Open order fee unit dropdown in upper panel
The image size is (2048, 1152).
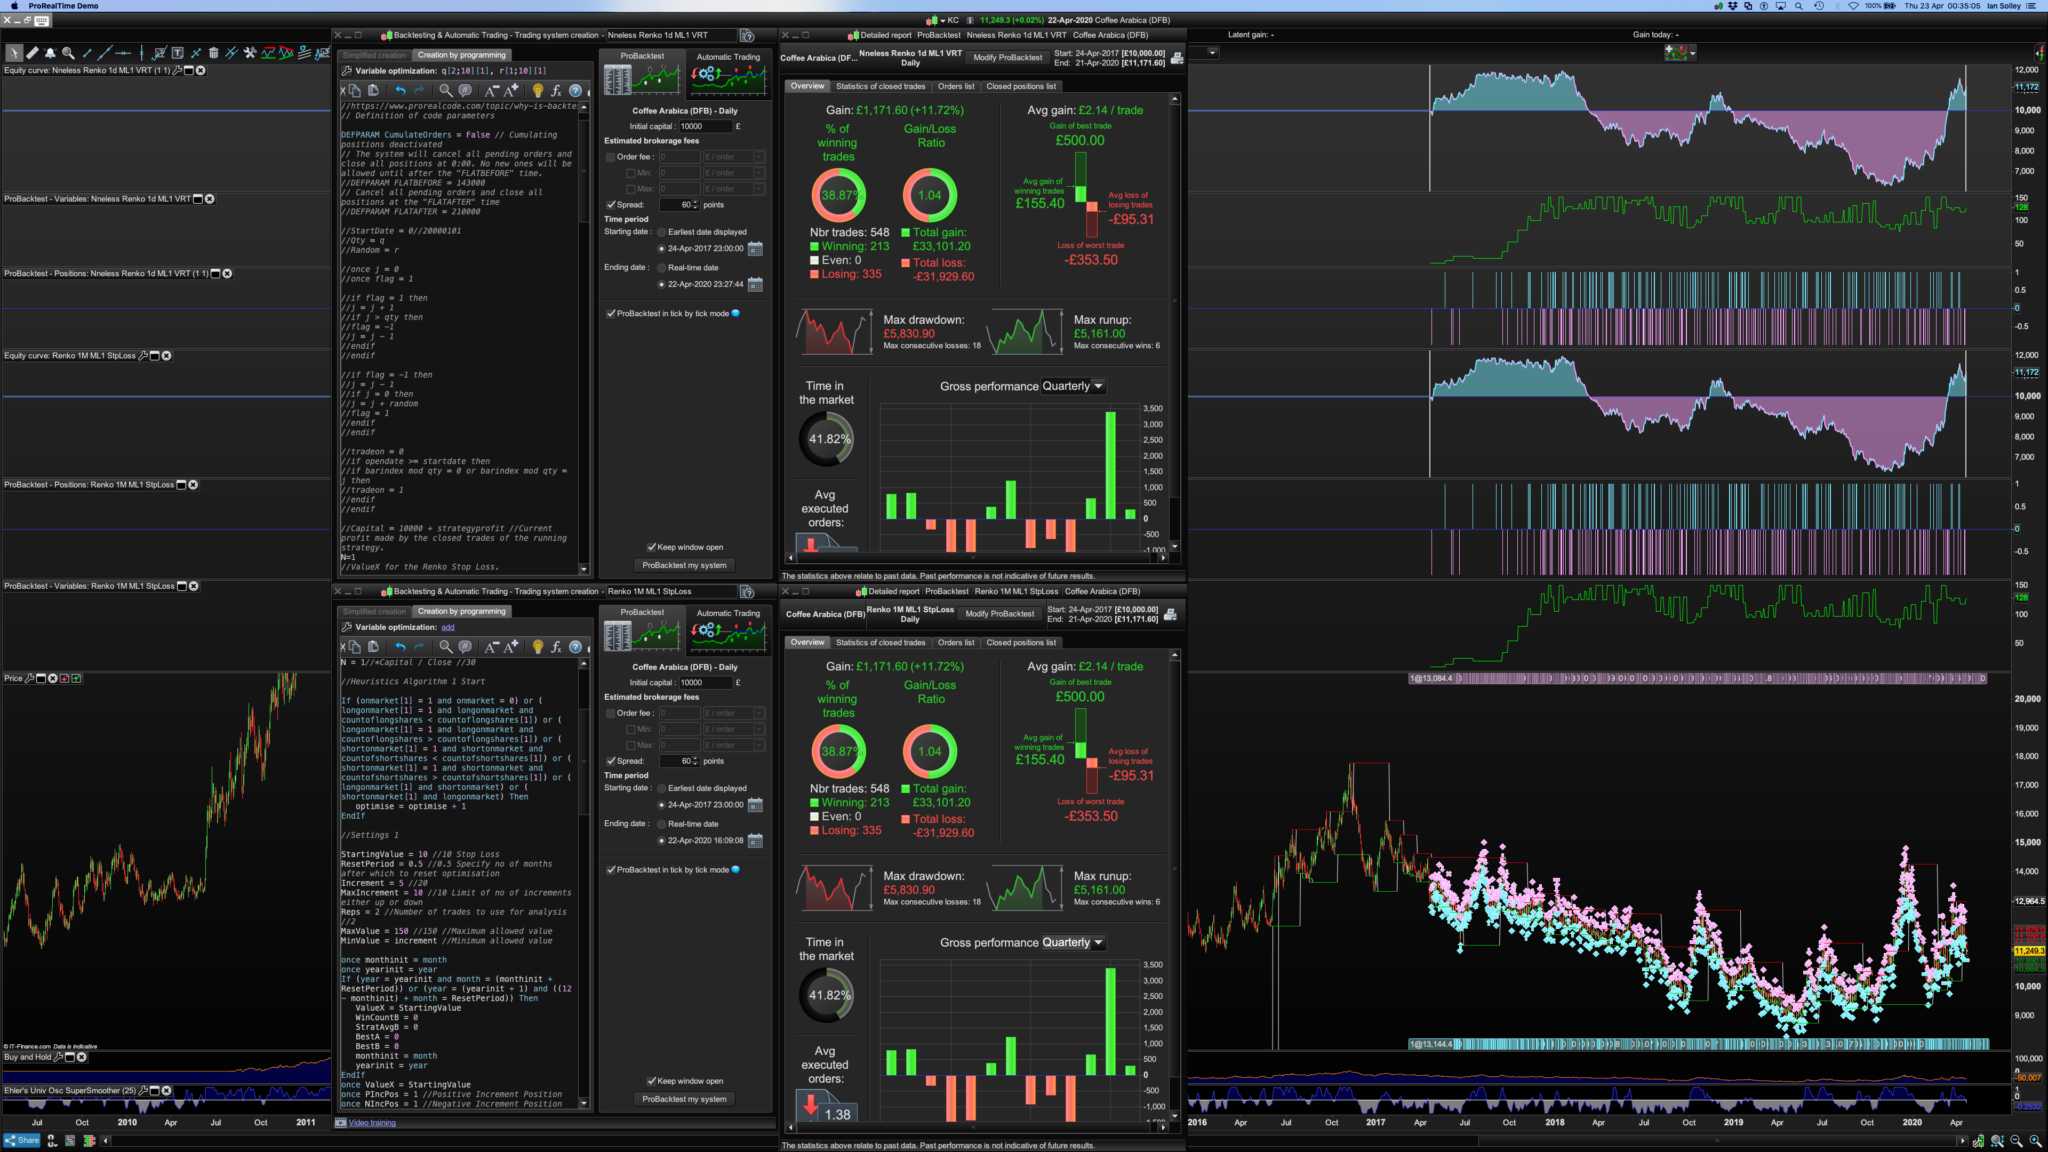tap(758, 157)
